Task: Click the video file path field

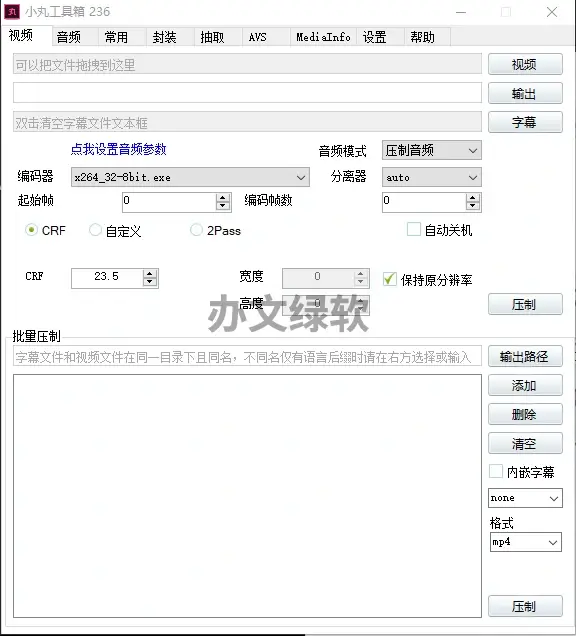Action: [x=247, y=64]
